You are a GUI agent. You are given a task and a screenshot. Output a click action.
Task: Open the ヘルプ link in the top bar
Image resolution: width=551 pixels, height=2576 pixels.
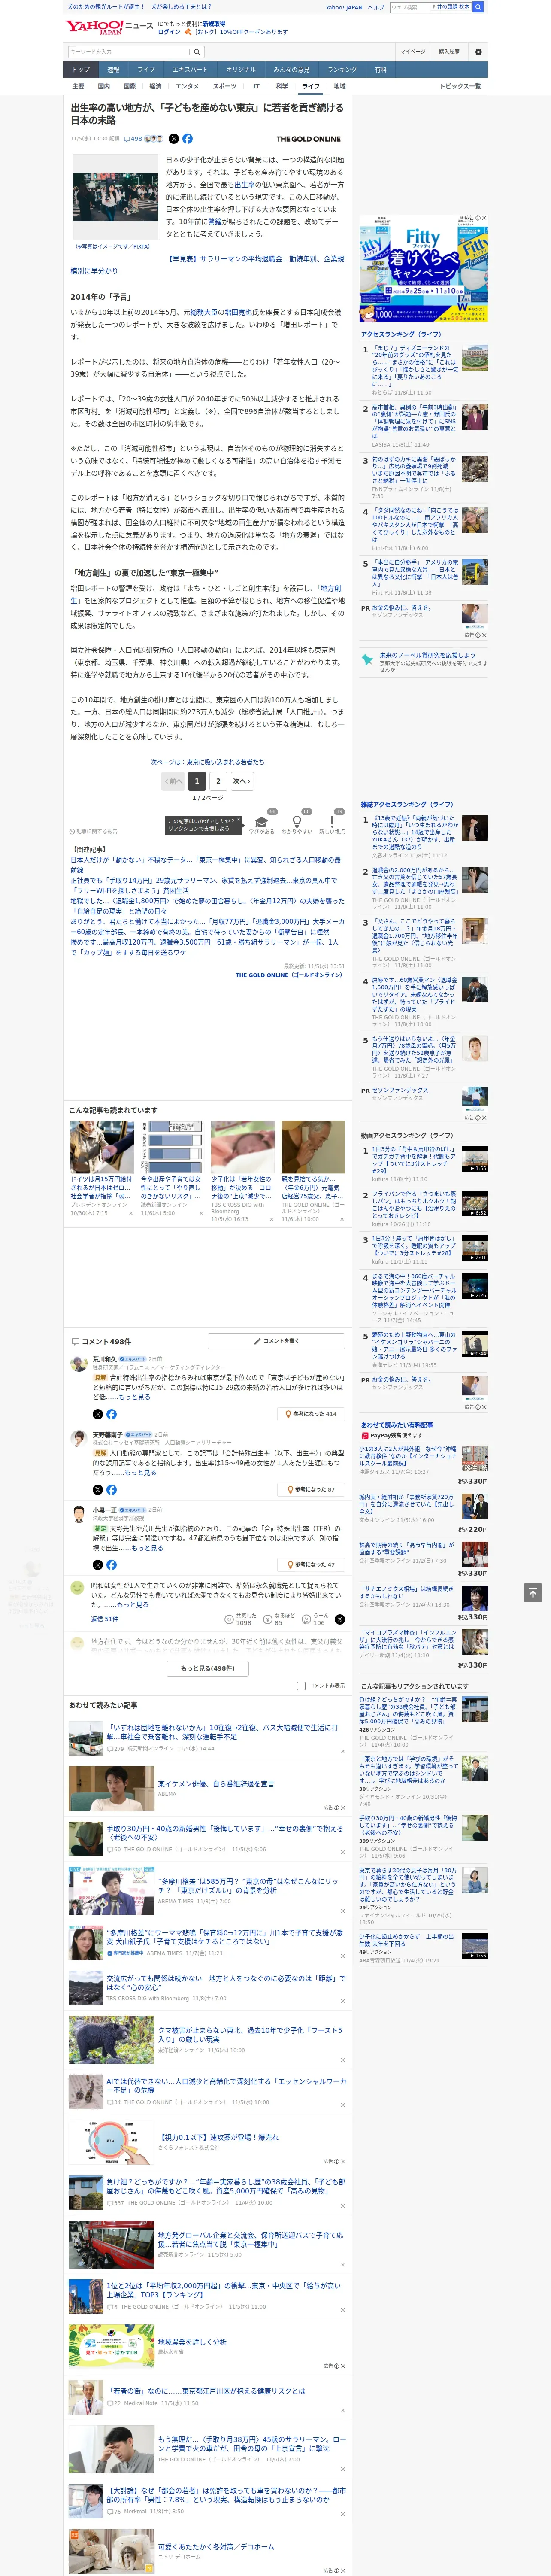[x=376, y=7]
